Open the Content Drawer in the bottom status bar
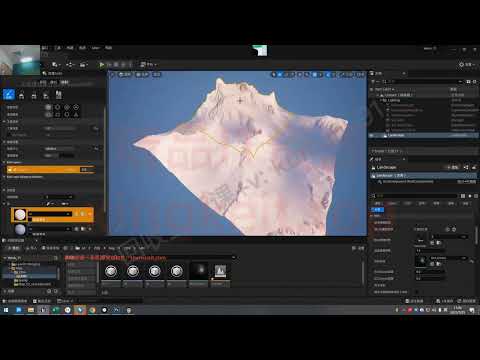This screenshot has width=480, height=360. click(x=15, y=301)
